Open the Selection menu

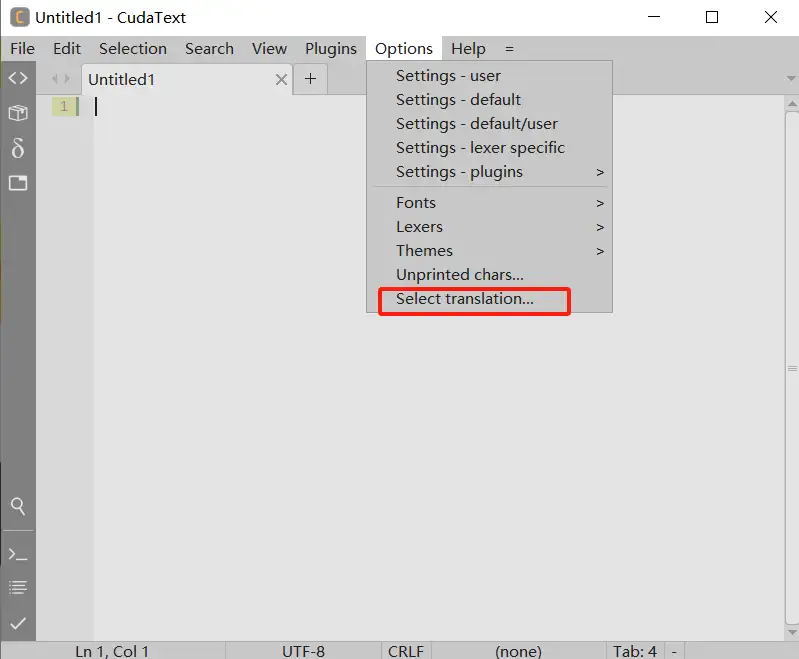pos(133,48)
